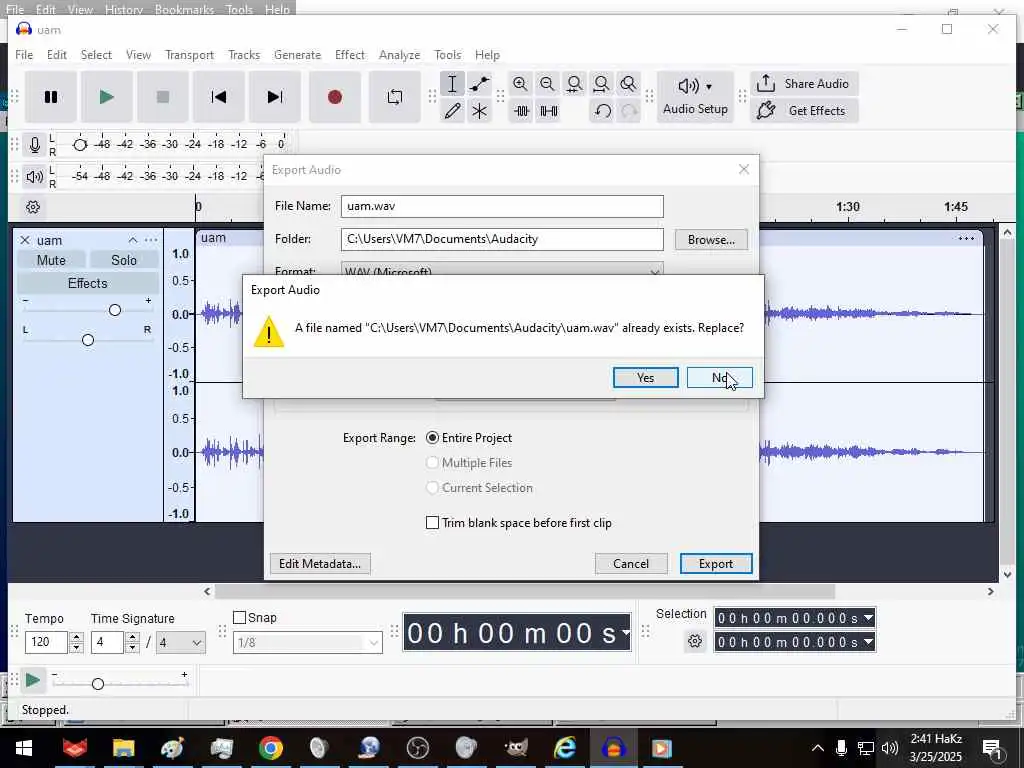Viewport: 1024px width, 768px height.
Task: Open the Transport menu
Action: coord(189,55)
